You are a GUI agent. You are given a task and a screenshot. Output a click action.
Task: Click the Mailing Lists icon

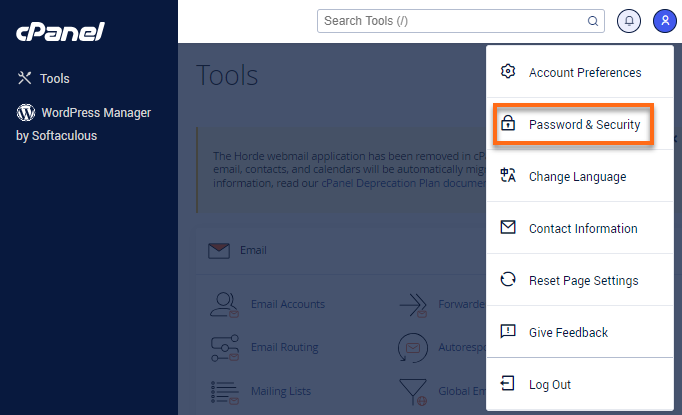(223, 391)
